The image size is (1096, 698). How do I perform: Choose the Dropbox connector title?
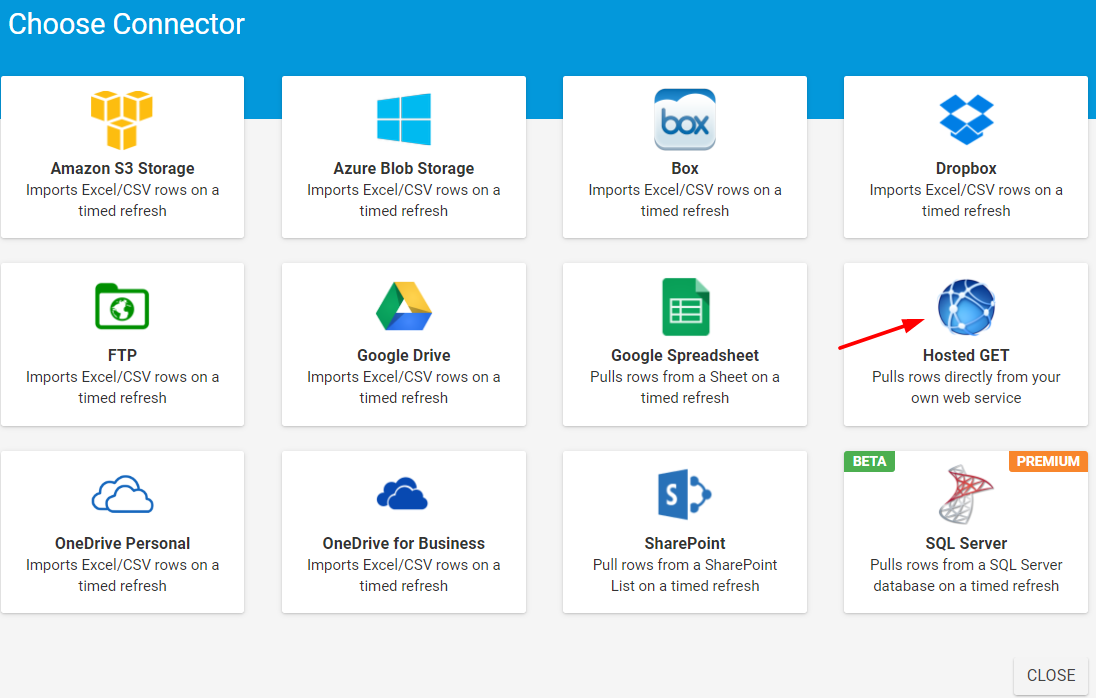966,168
